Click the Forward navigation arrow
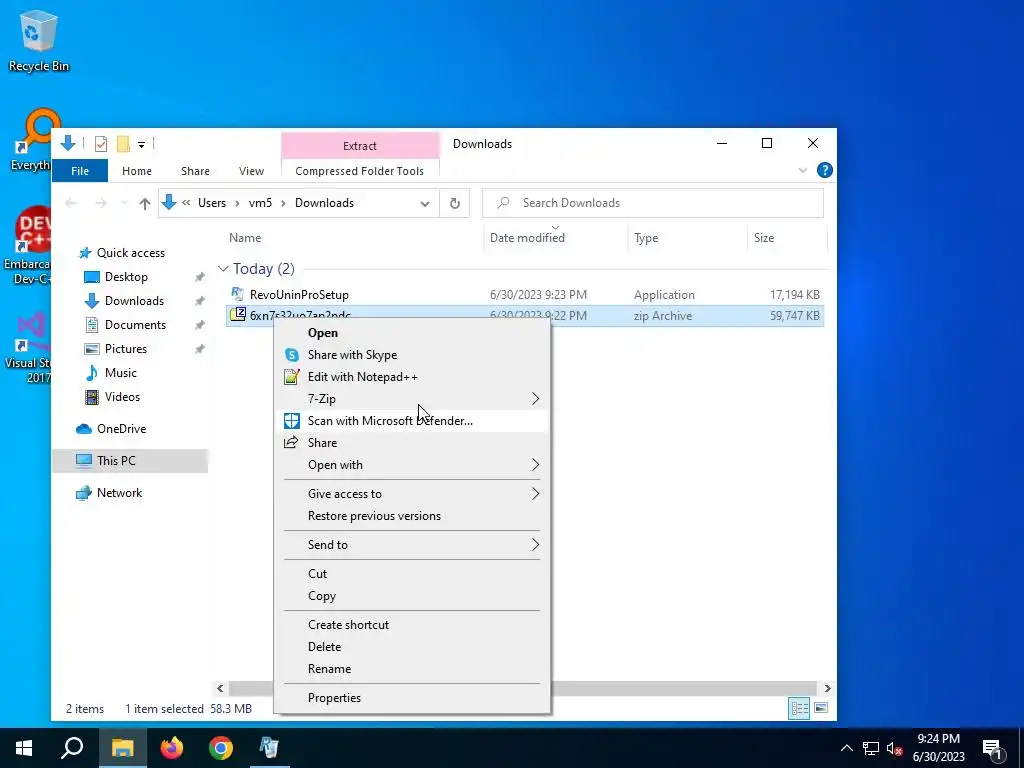Viewport: 1024px width, 768px height. [x=101, y=203]
